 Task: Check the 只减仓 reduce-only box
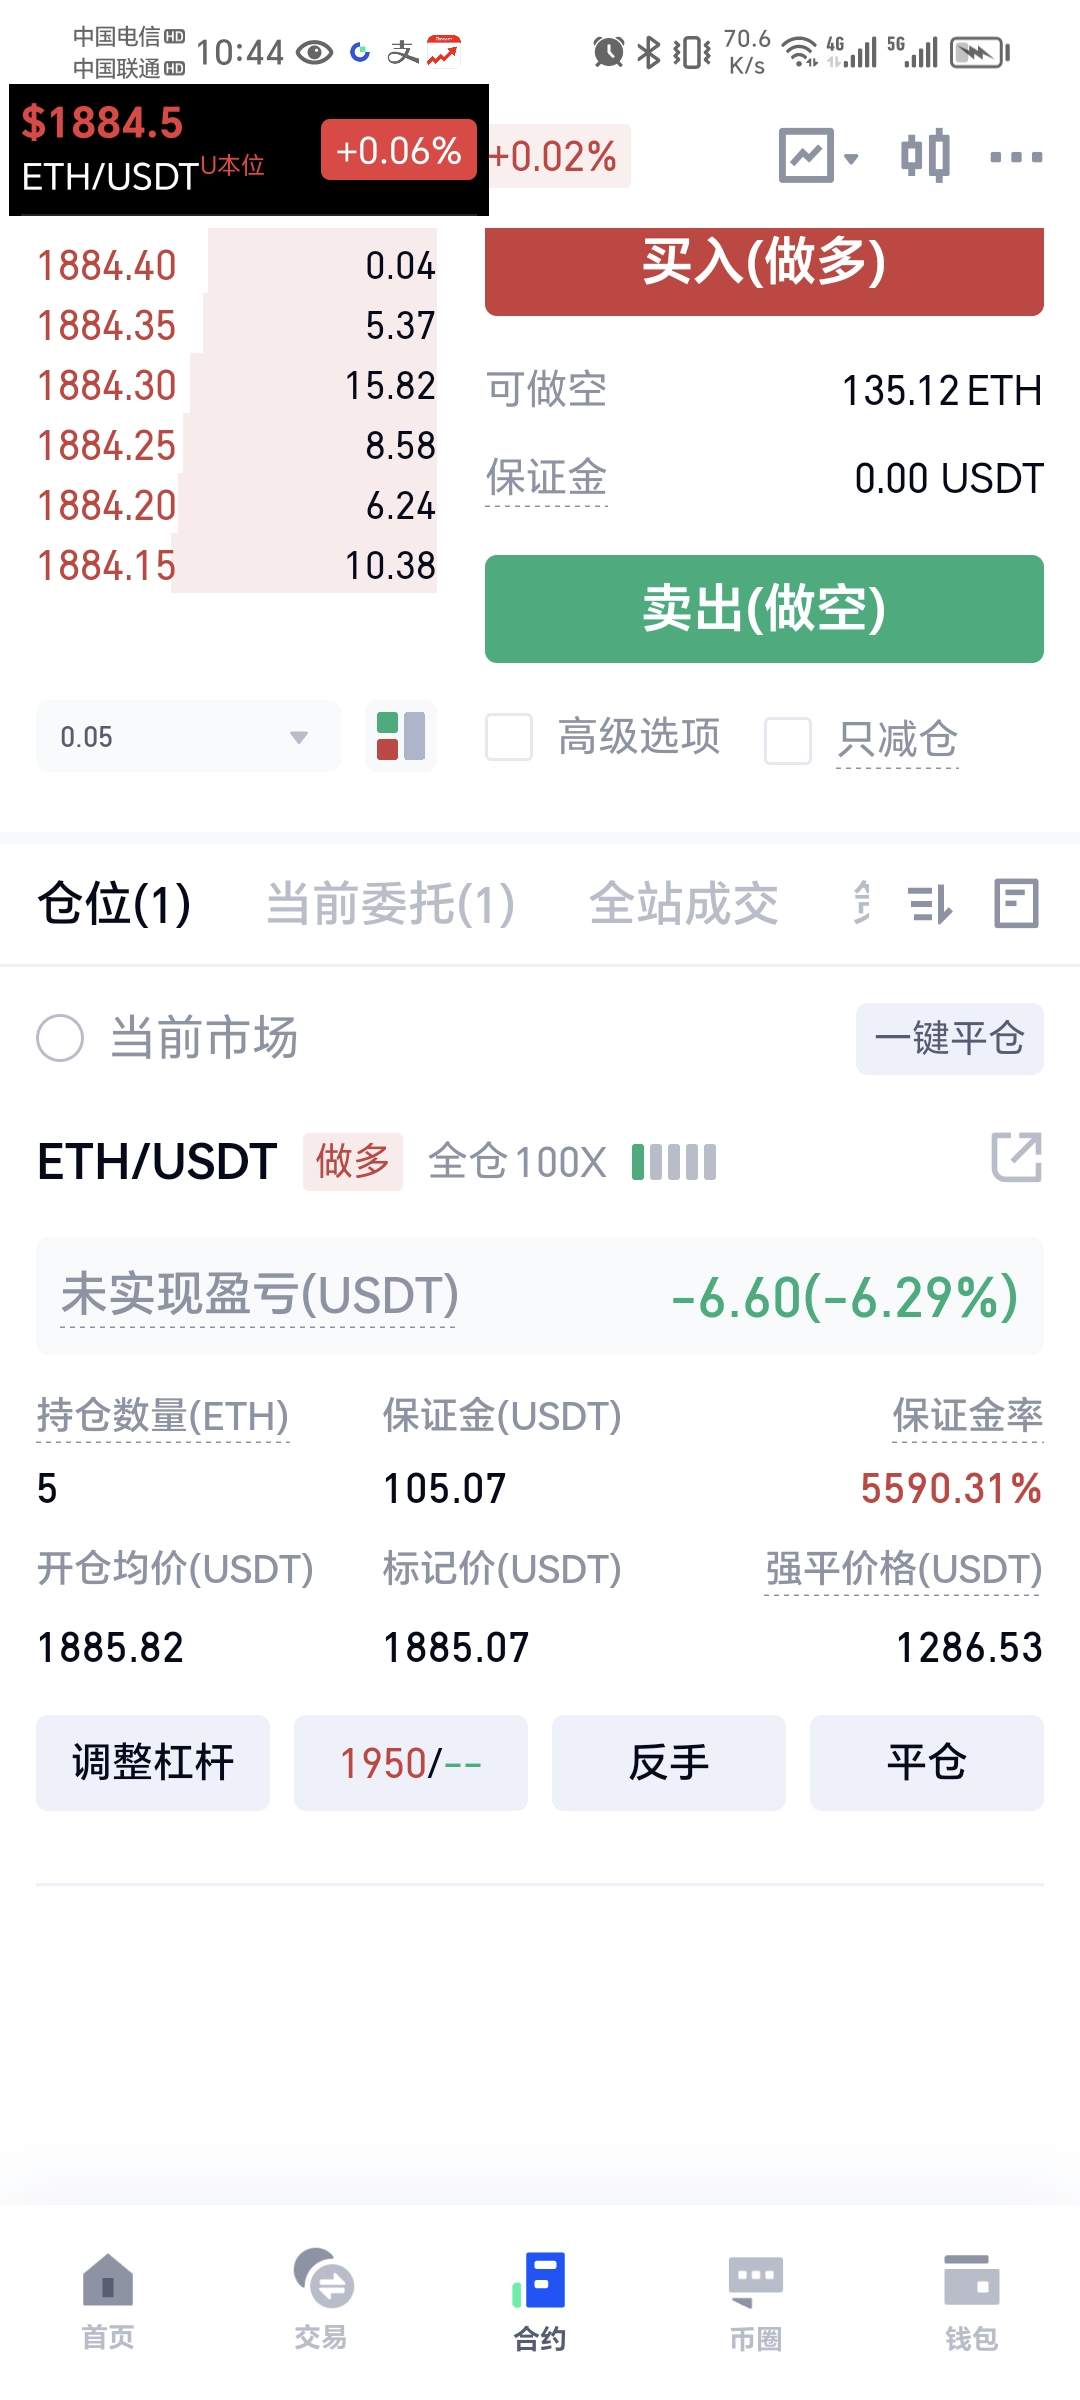pos(788,741)
